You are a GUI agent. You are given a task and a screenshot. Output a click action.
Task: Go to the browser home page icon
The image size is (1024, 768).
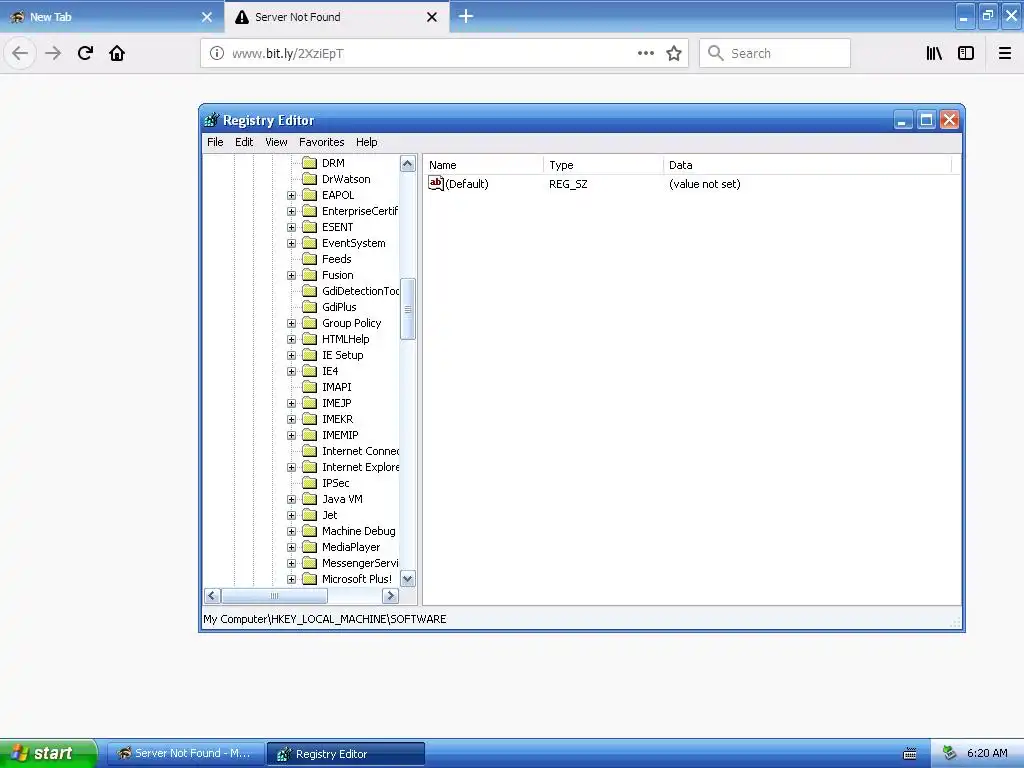click(117, 54)
